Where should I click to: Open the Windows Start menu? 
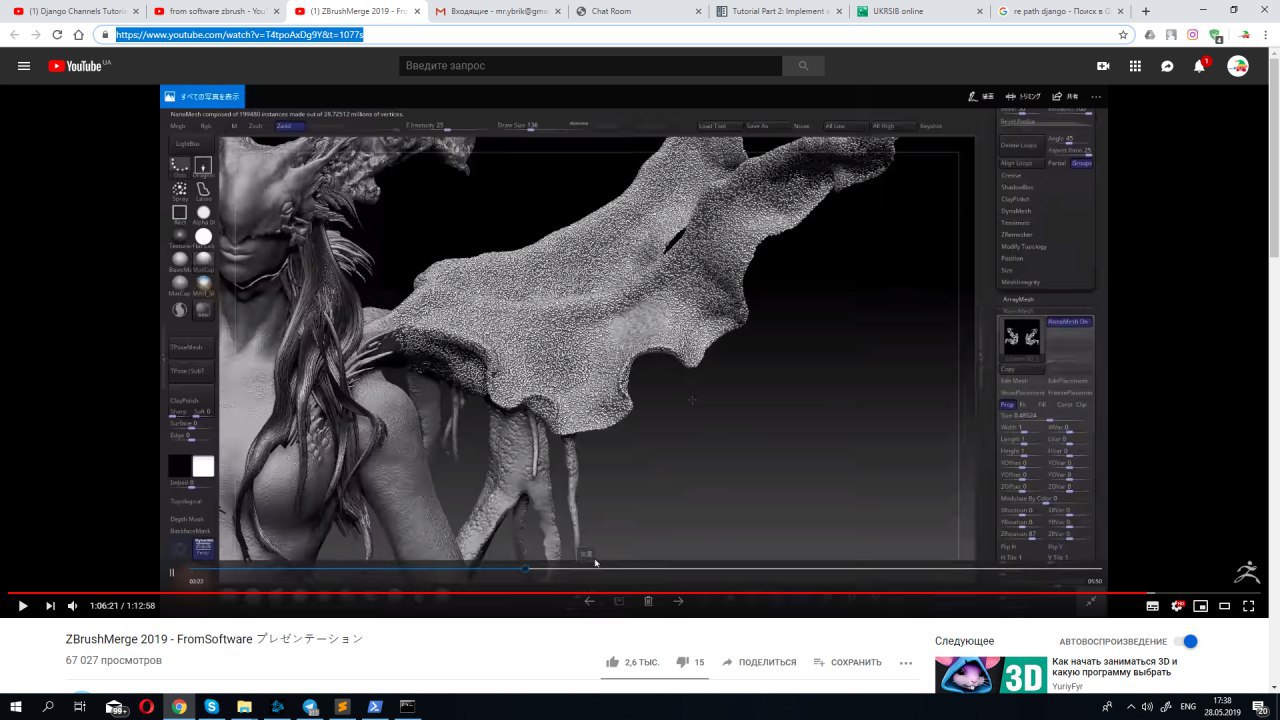point(17,707)
